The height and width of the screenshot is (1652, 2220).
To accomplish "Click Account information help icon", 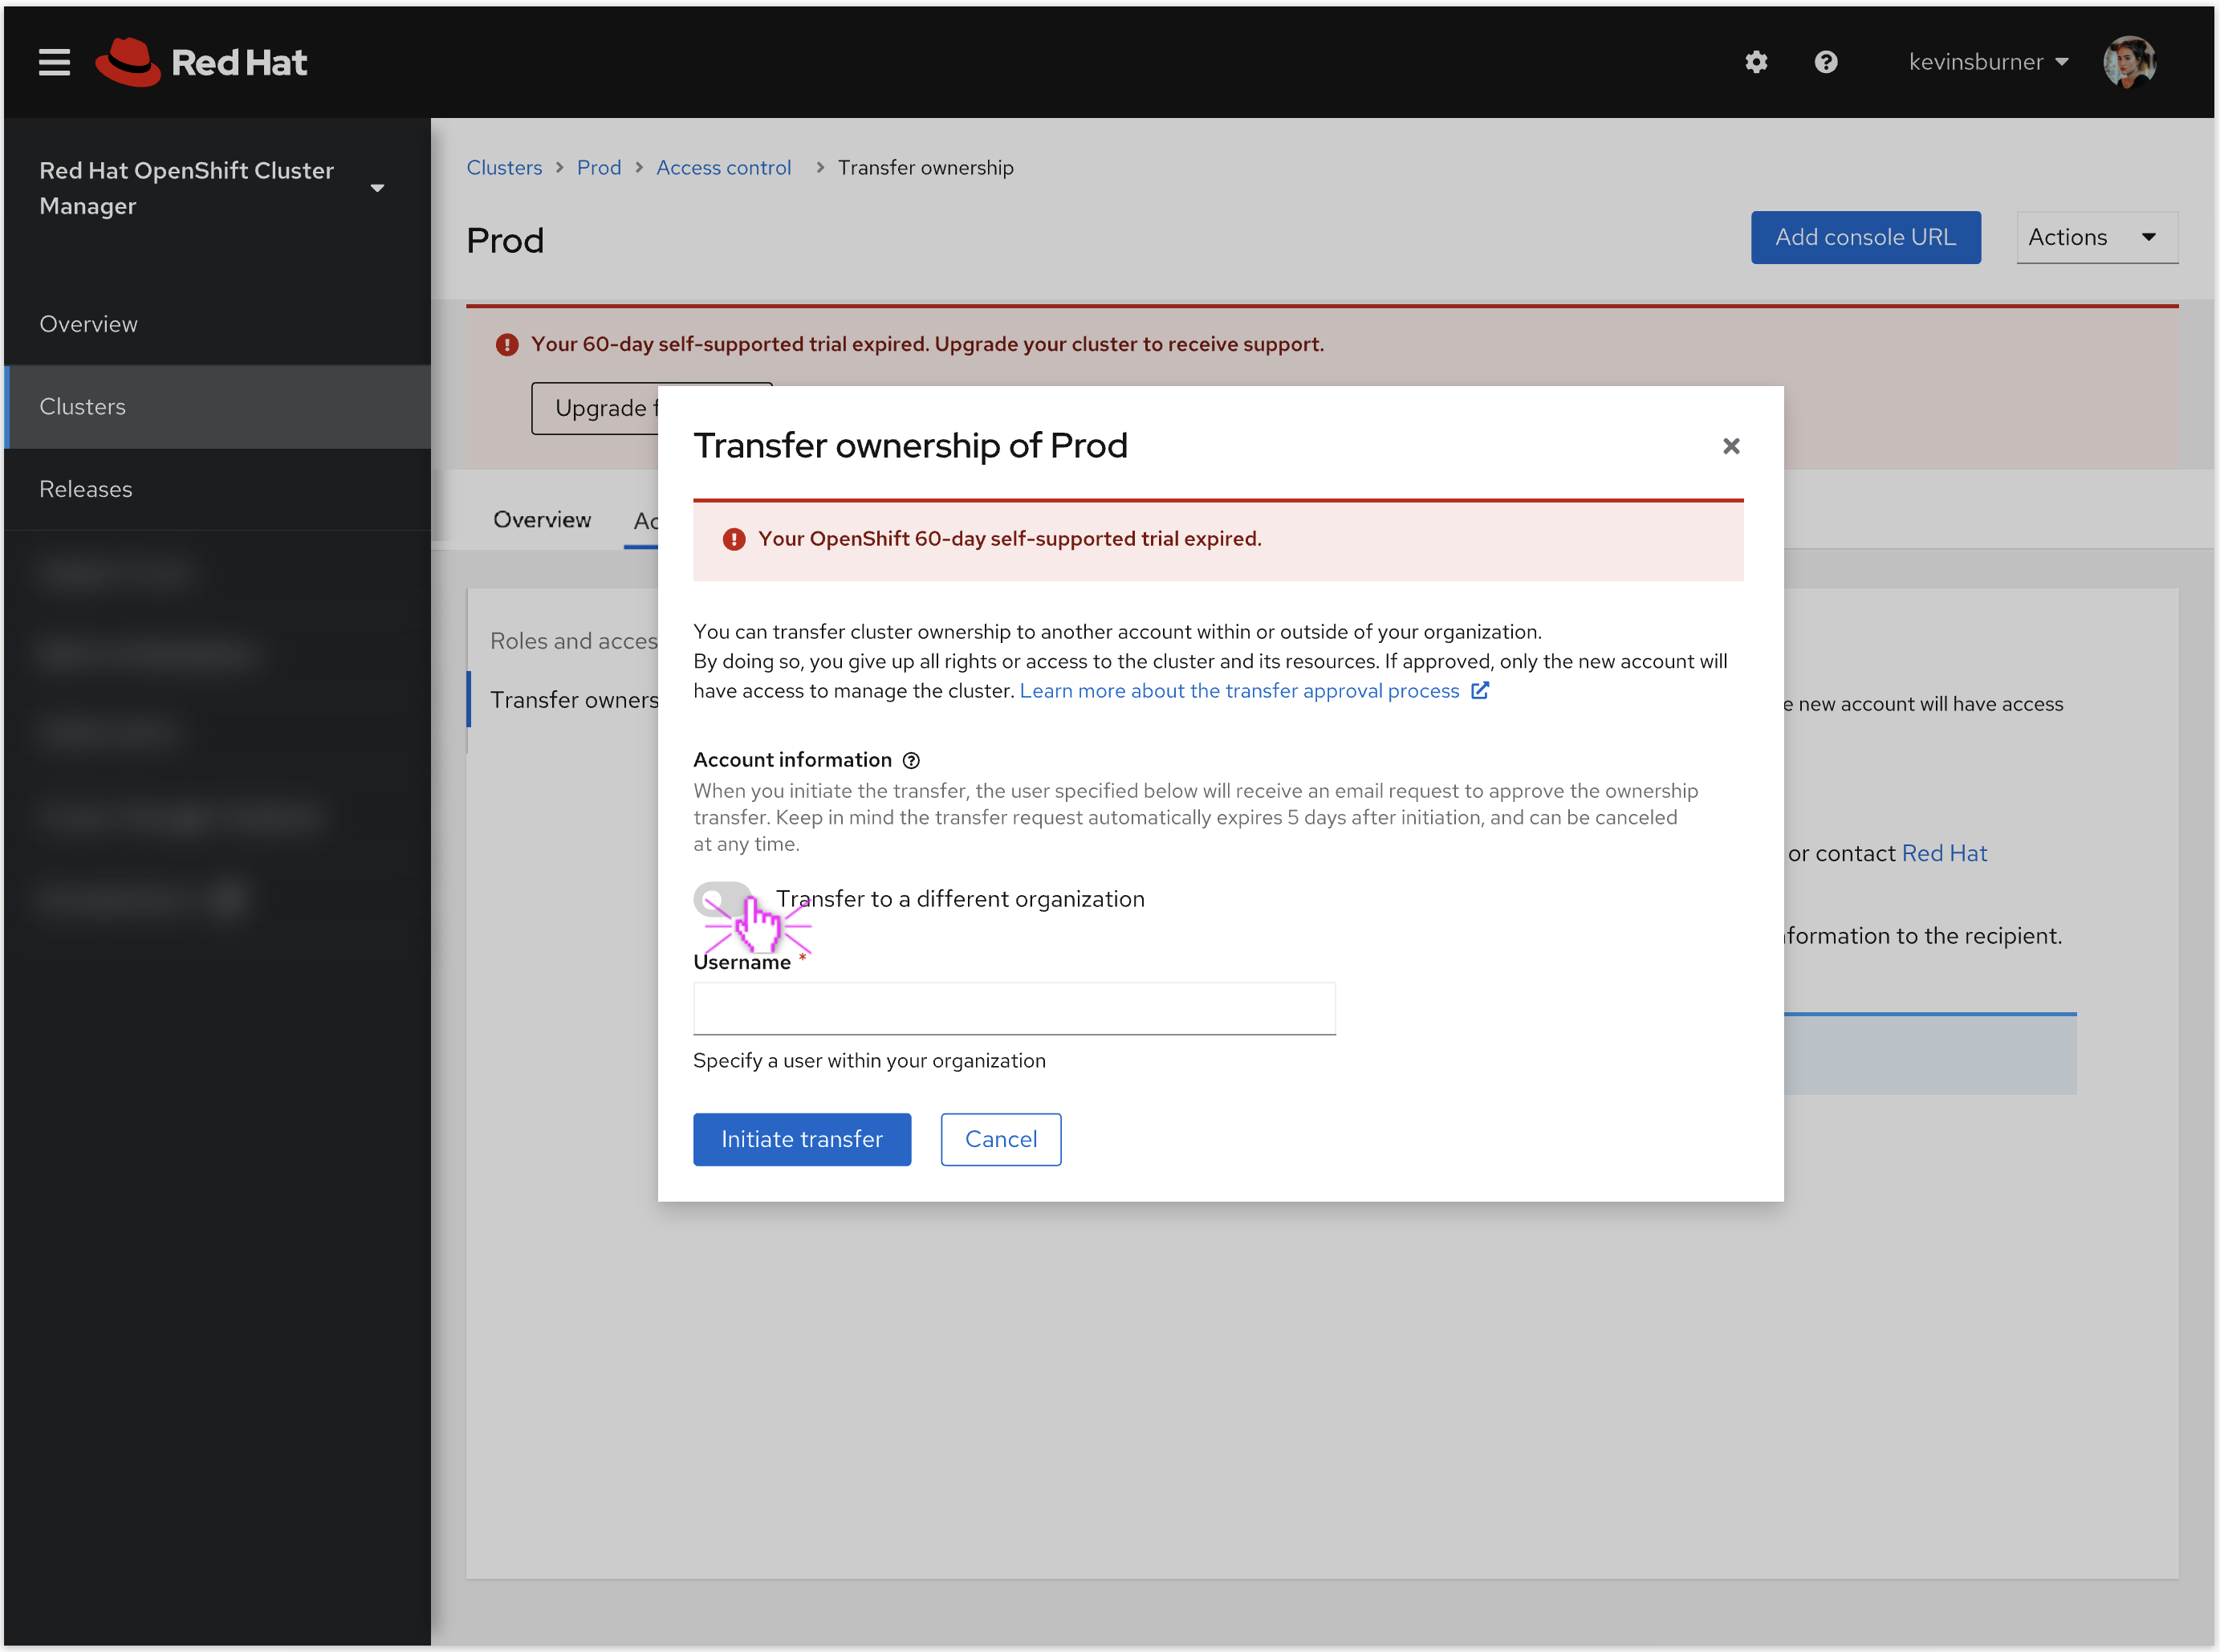I will coord(911,760).
